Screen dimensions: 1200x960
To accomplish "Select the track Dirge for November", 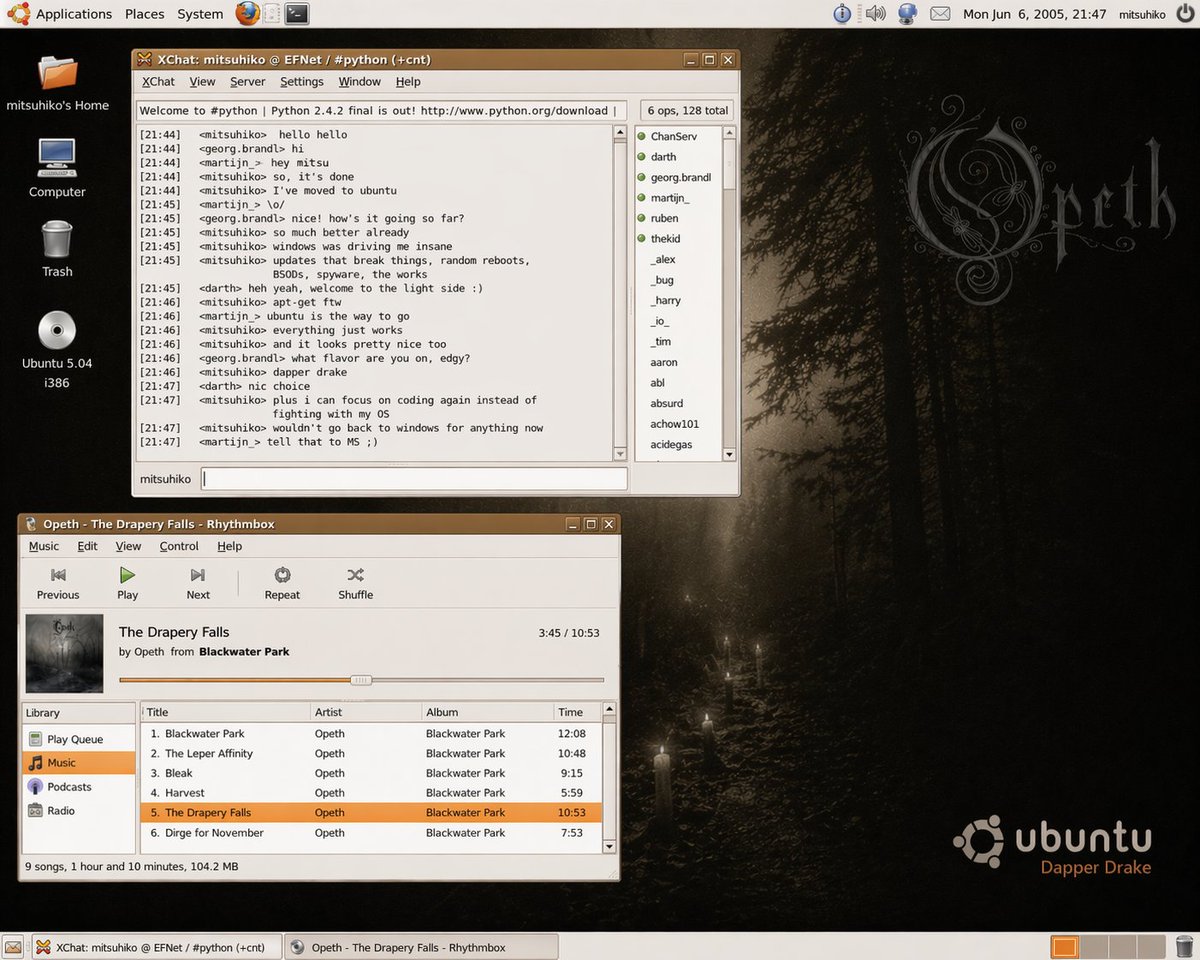I will tap(371, 833).
